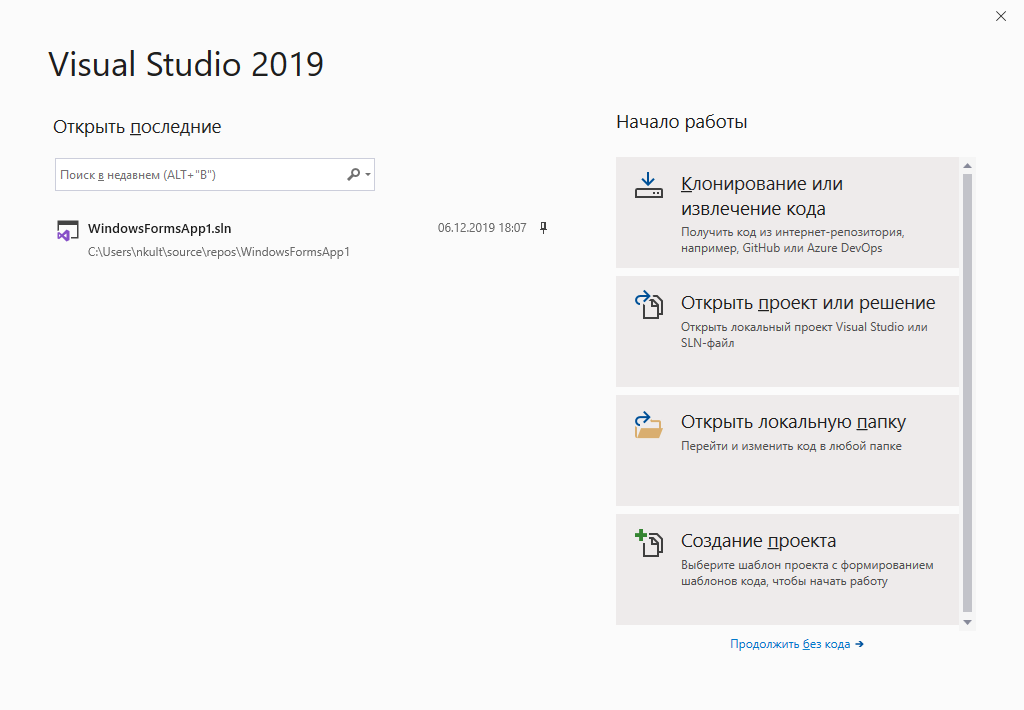Close the Visual Studio start window
The width and height of the screenshot is (1024, 710).
point(1001,16)
